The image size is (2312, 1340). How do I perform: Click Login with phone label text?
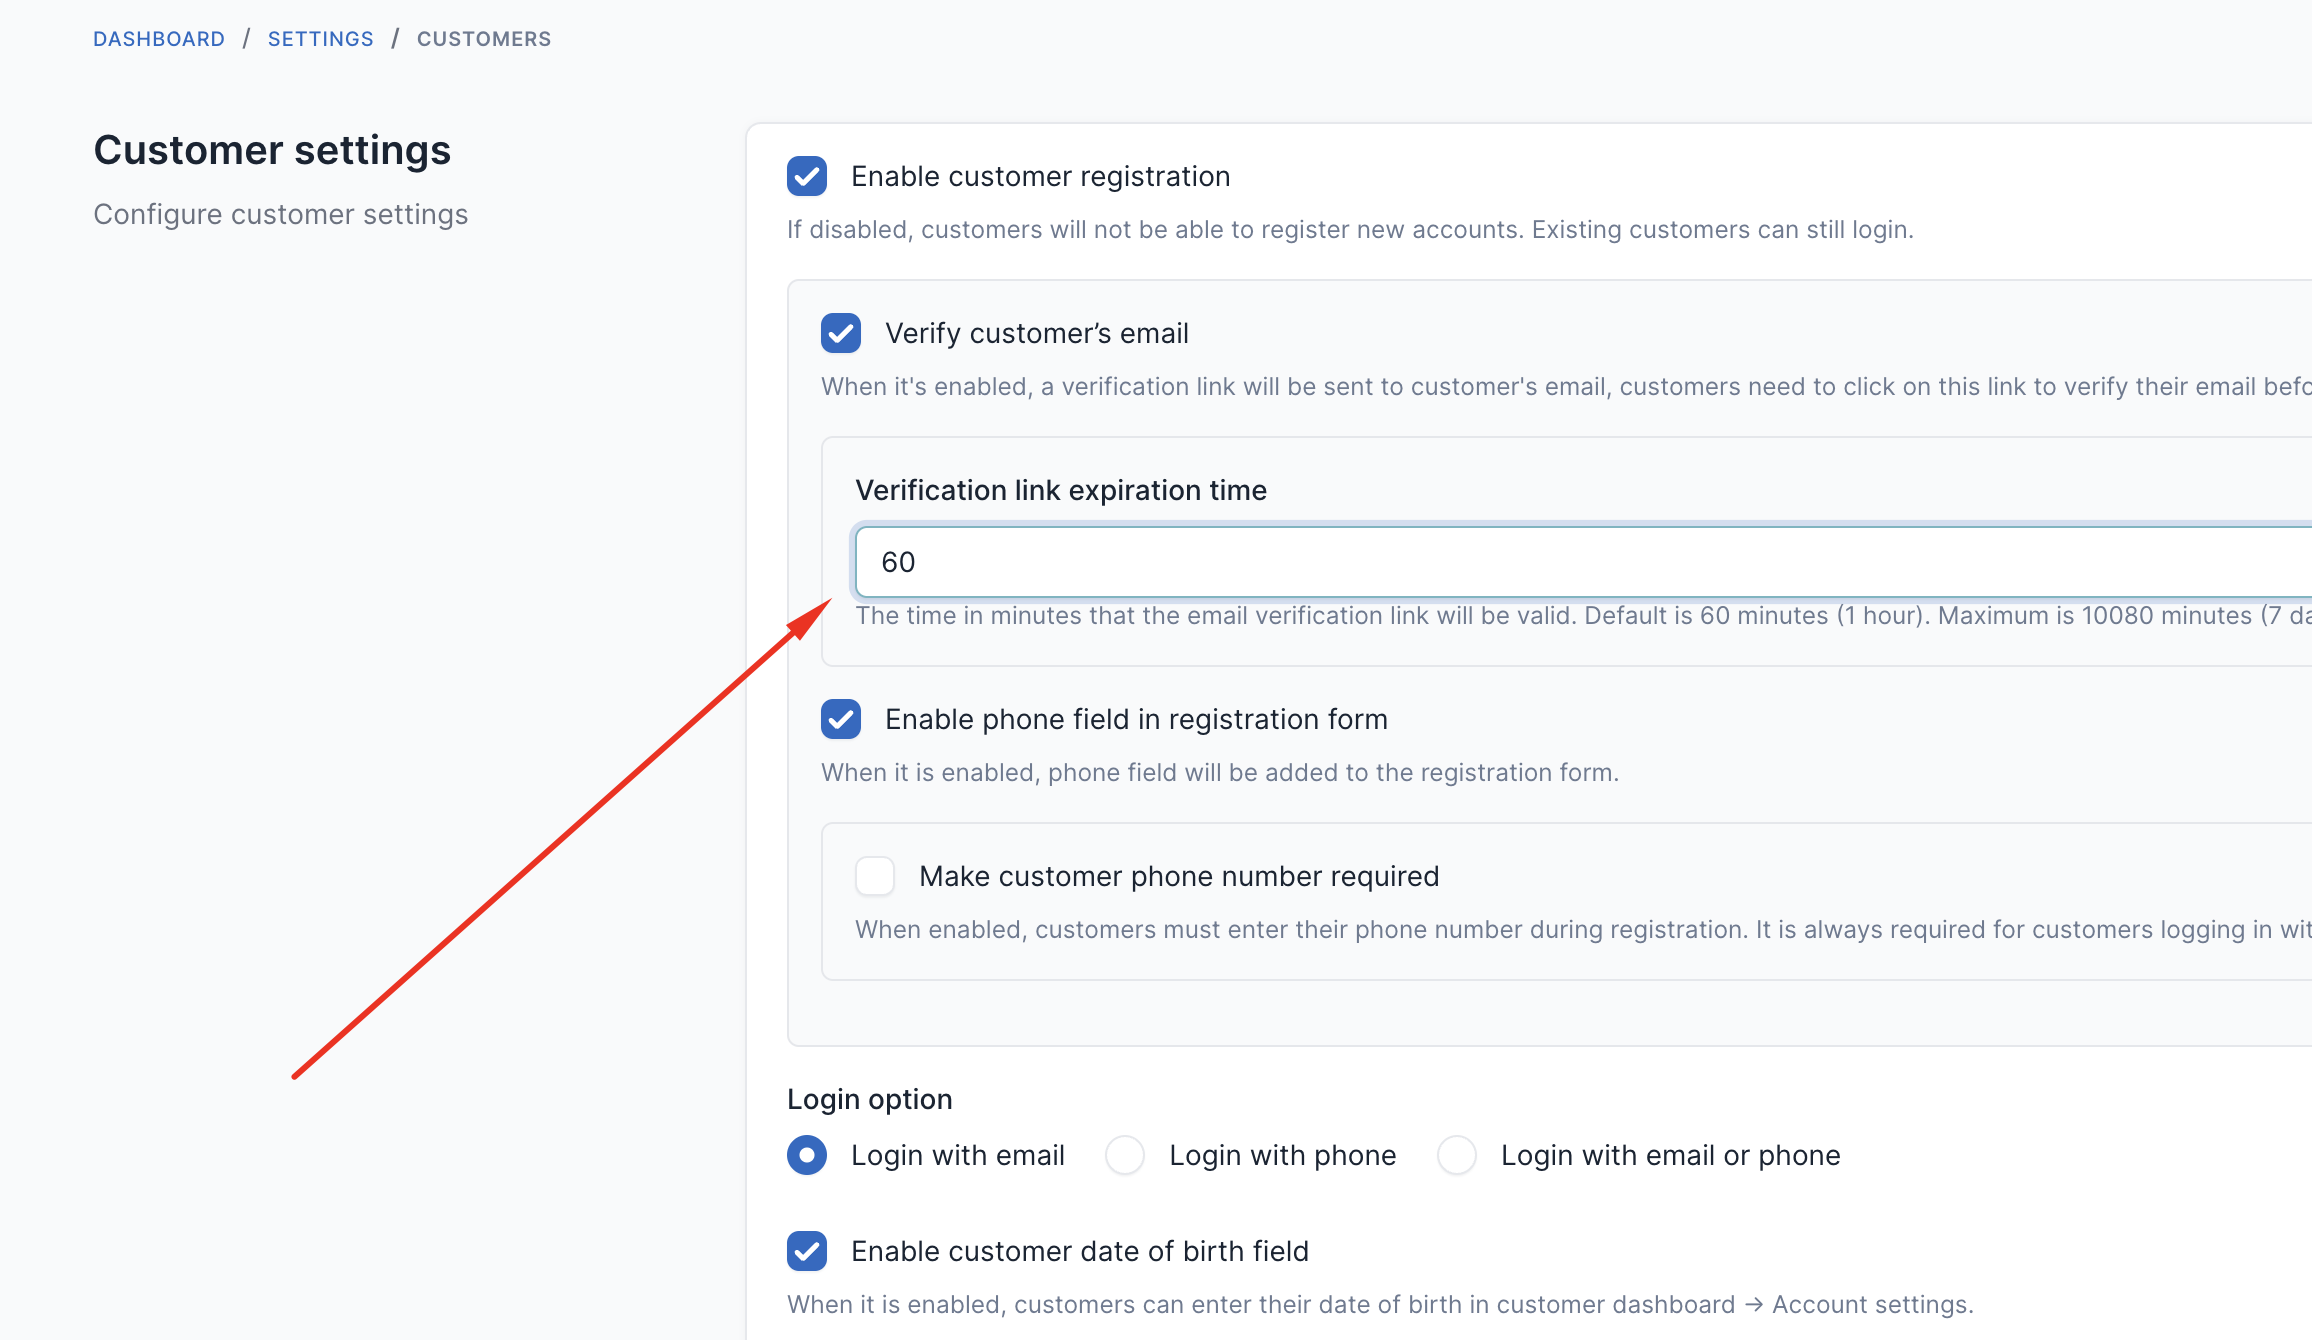[x=1283, y=1155]
